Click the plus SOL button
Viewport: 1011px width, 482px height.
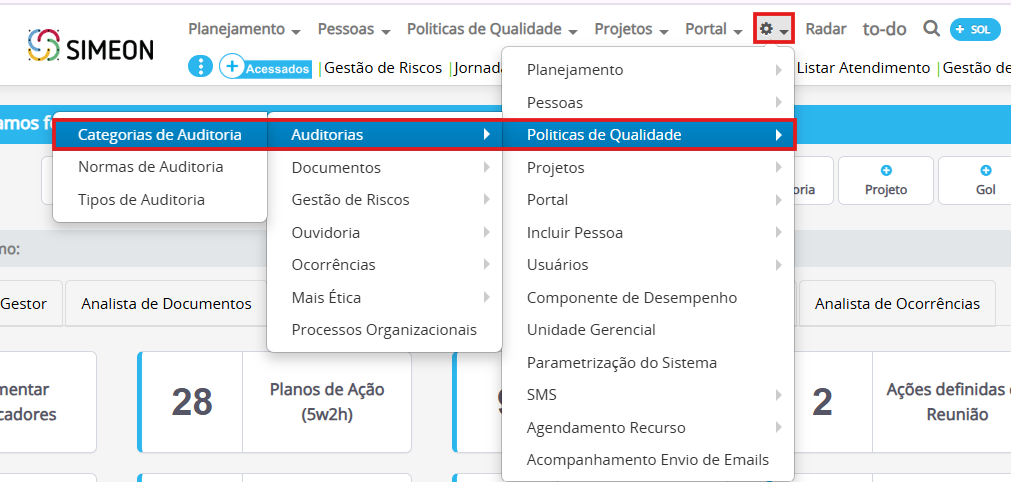coord(974,29)
